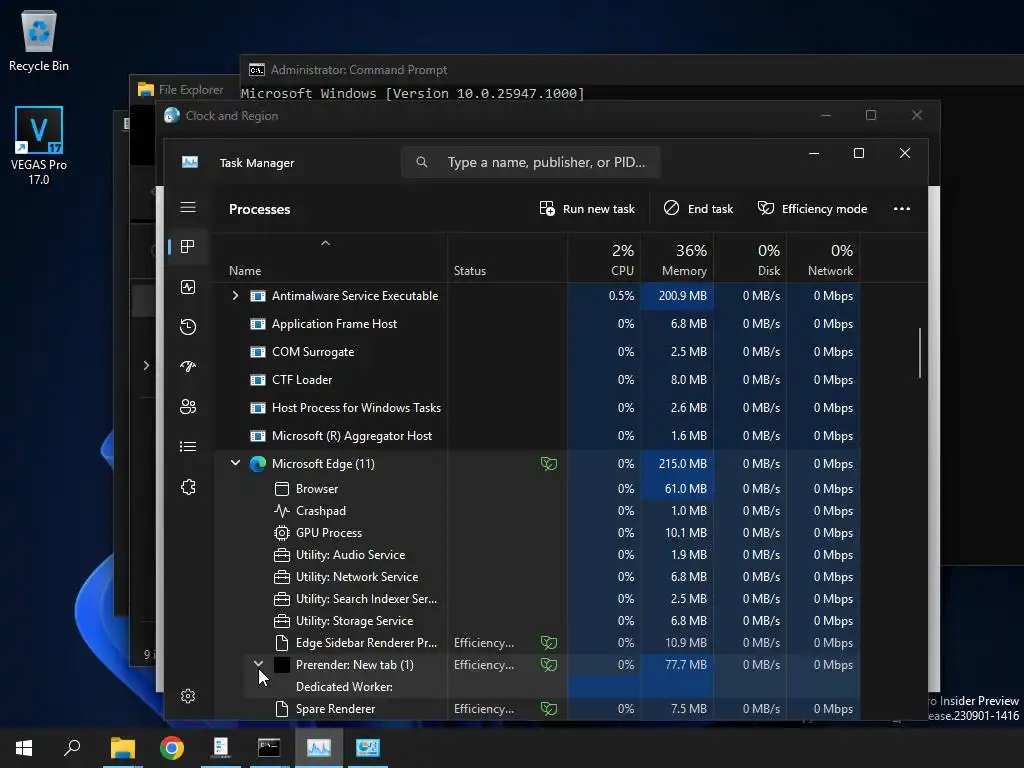The width and height of the screenshot is (1024, 768).
Task: Switch to Command Prompt on taskbar
Action: coord(269,748)
